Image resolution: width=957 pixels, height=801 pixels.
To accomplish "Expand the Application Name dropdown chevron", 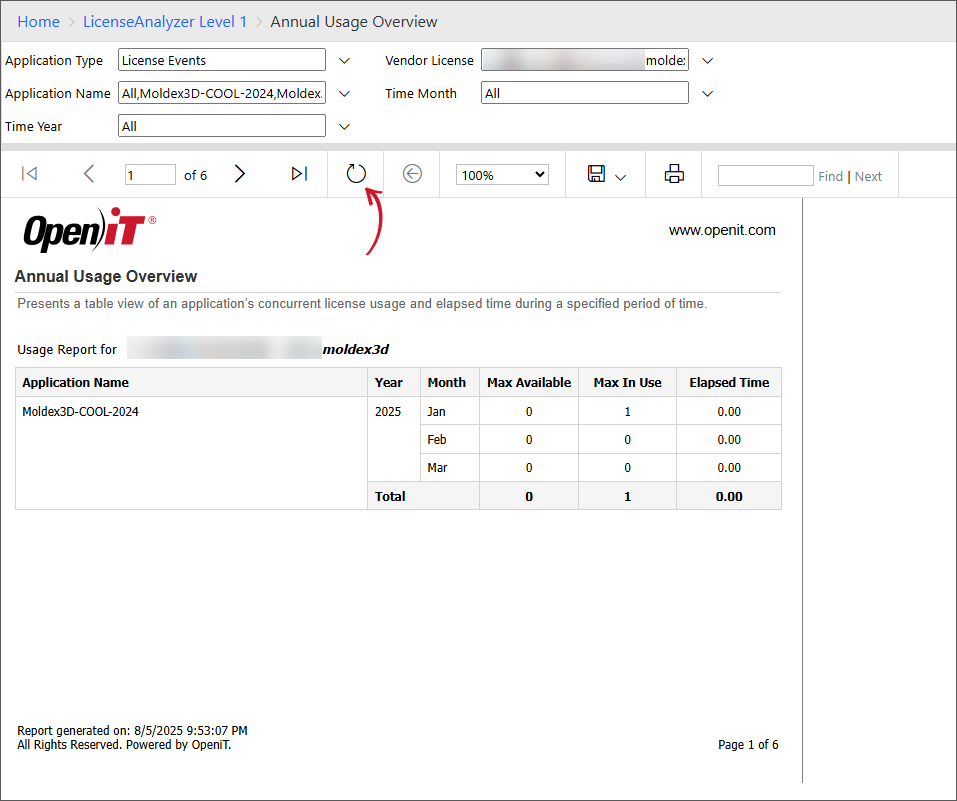I will coord(344,94).
